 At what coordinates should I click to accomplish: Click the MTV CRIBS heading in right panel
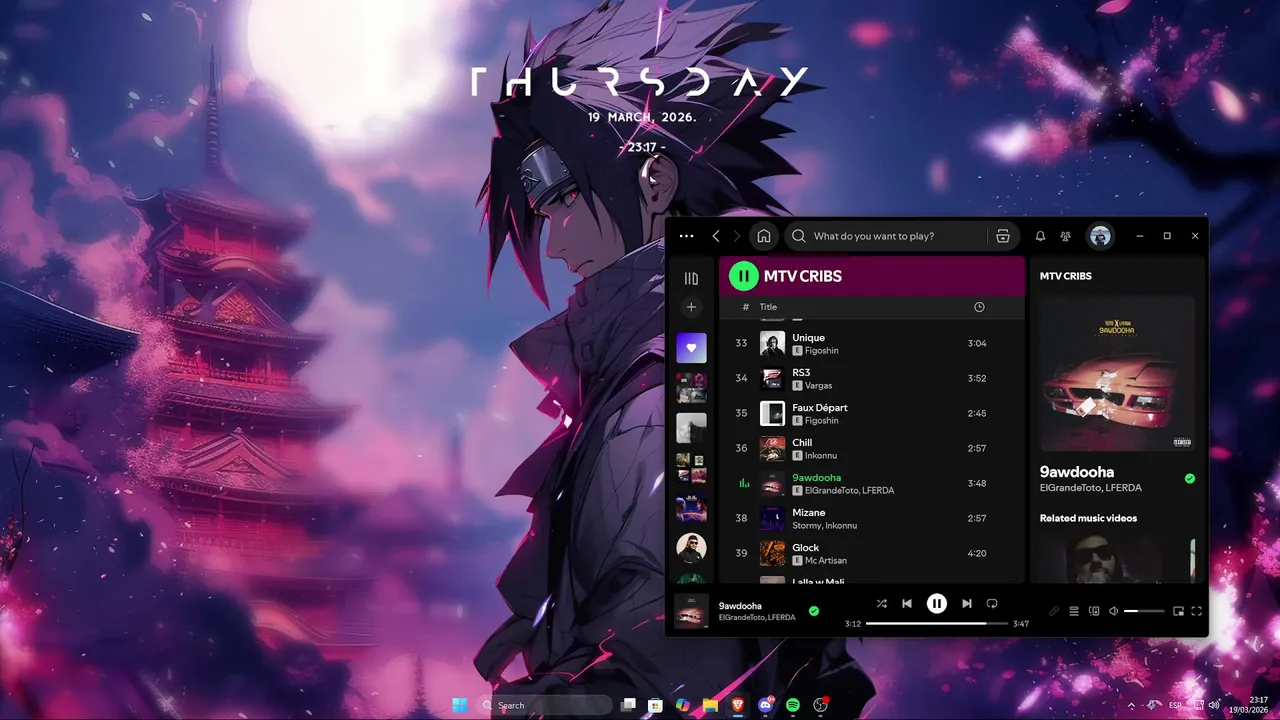pyautogui.click(x=1066, y=276)
